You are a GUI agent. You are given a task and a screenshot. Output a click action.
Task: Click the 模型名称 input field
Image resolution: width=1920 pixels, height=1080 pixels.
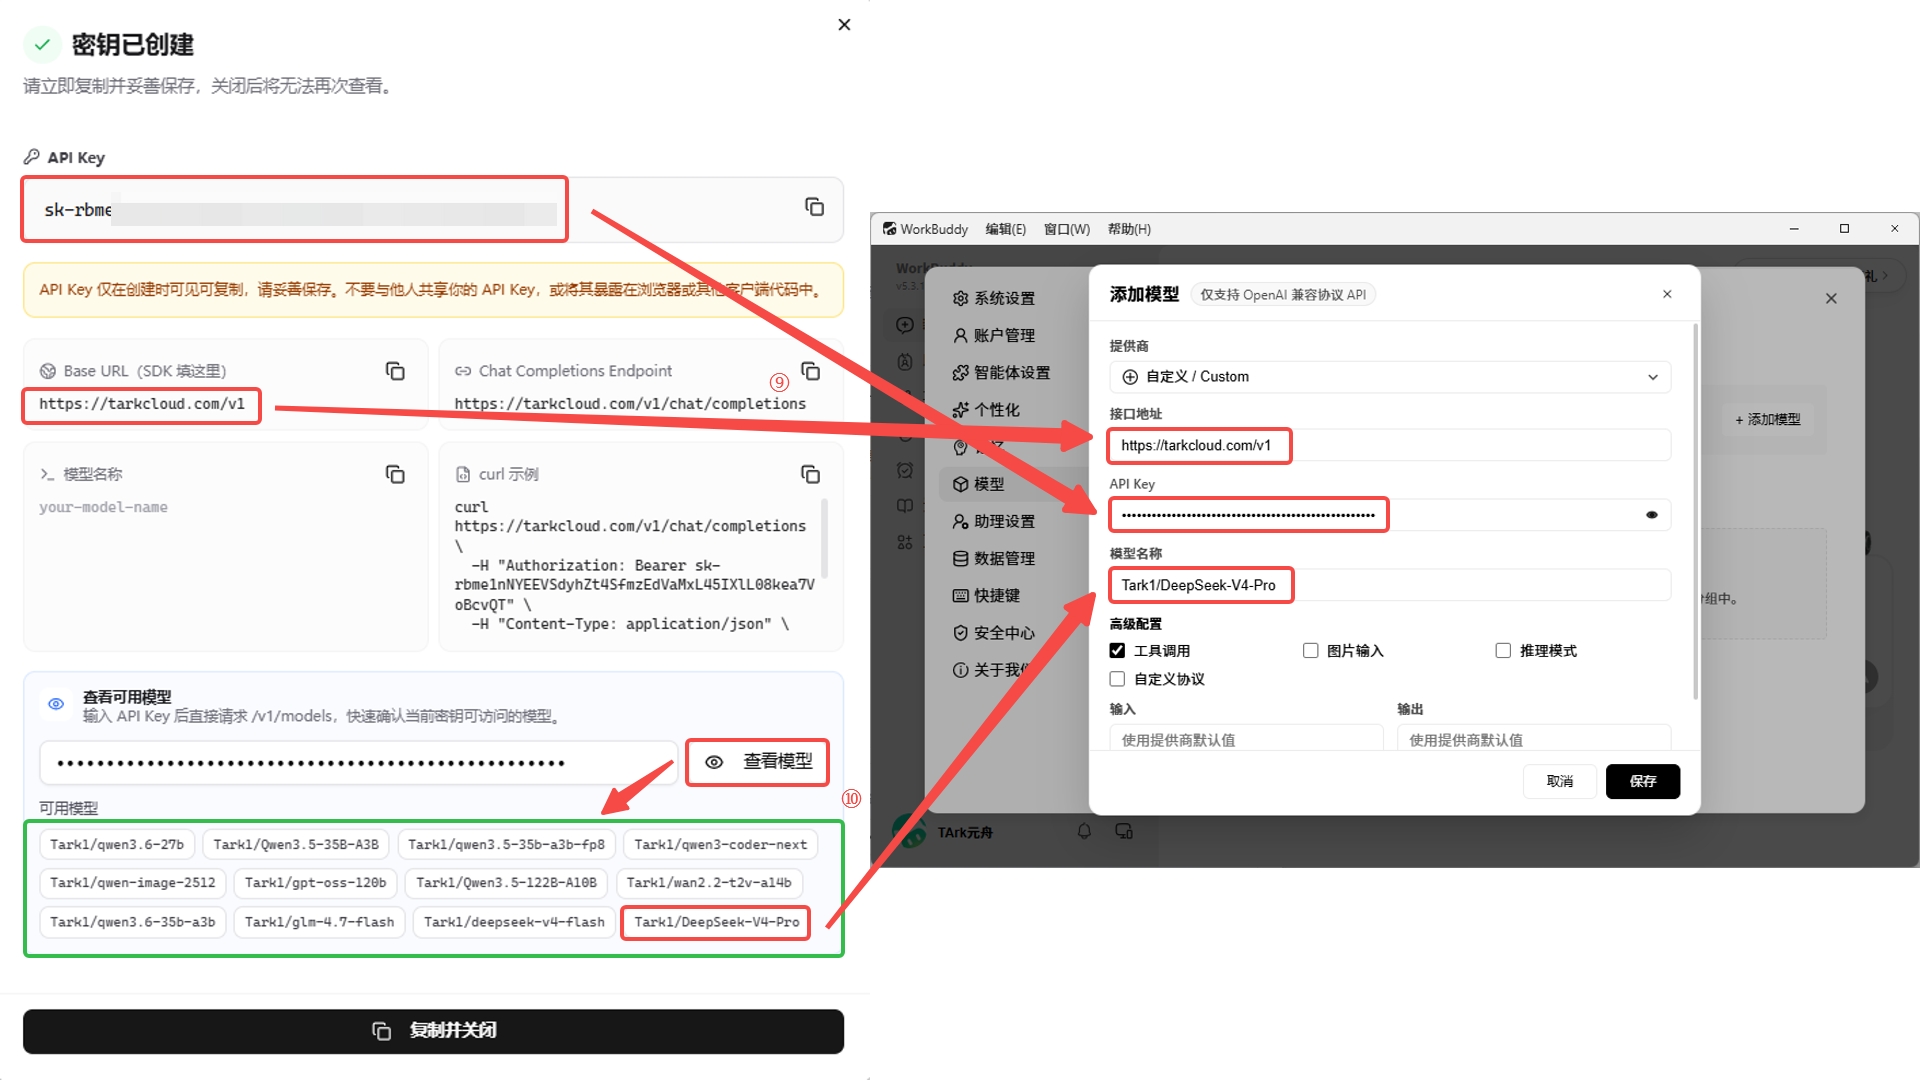coord(1390,585)
